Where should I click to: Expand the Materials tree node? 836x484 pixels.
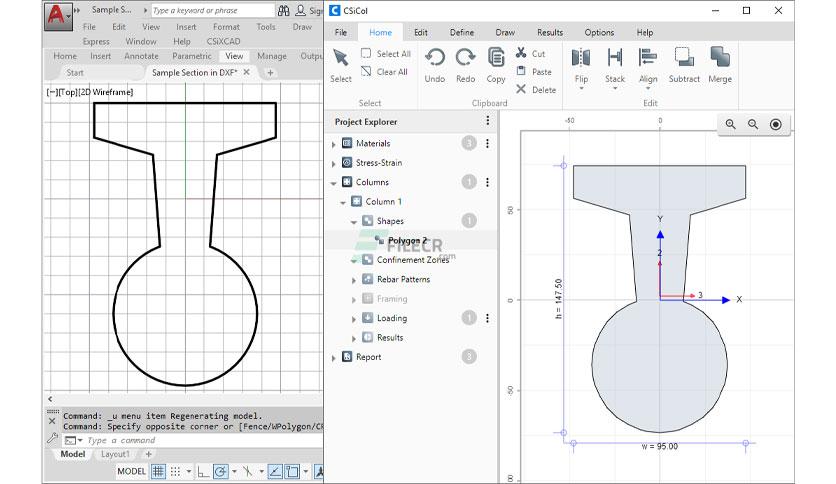(333, 144)
